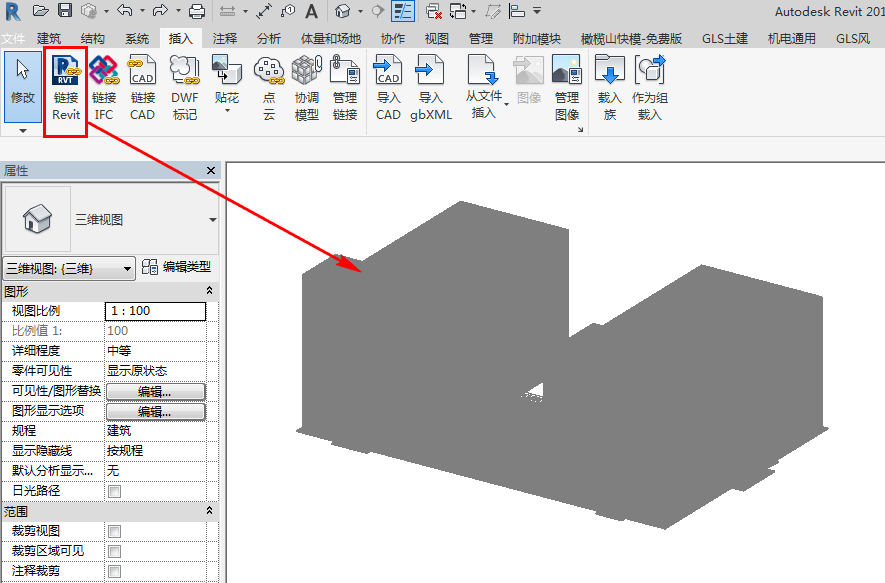This screenshot has width=885, height=583.
Task: Choose the DWF 标记 tool
Action: point(185,89)
